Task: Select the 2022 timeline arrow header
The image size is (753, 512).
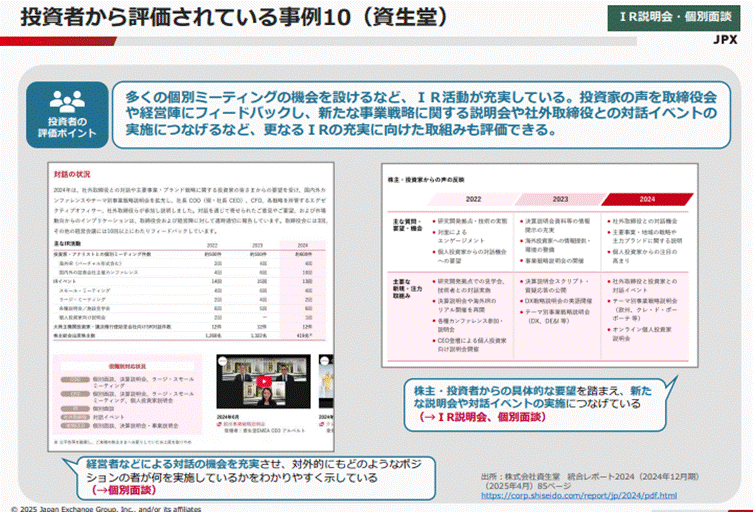Action: tap(472, 198)
